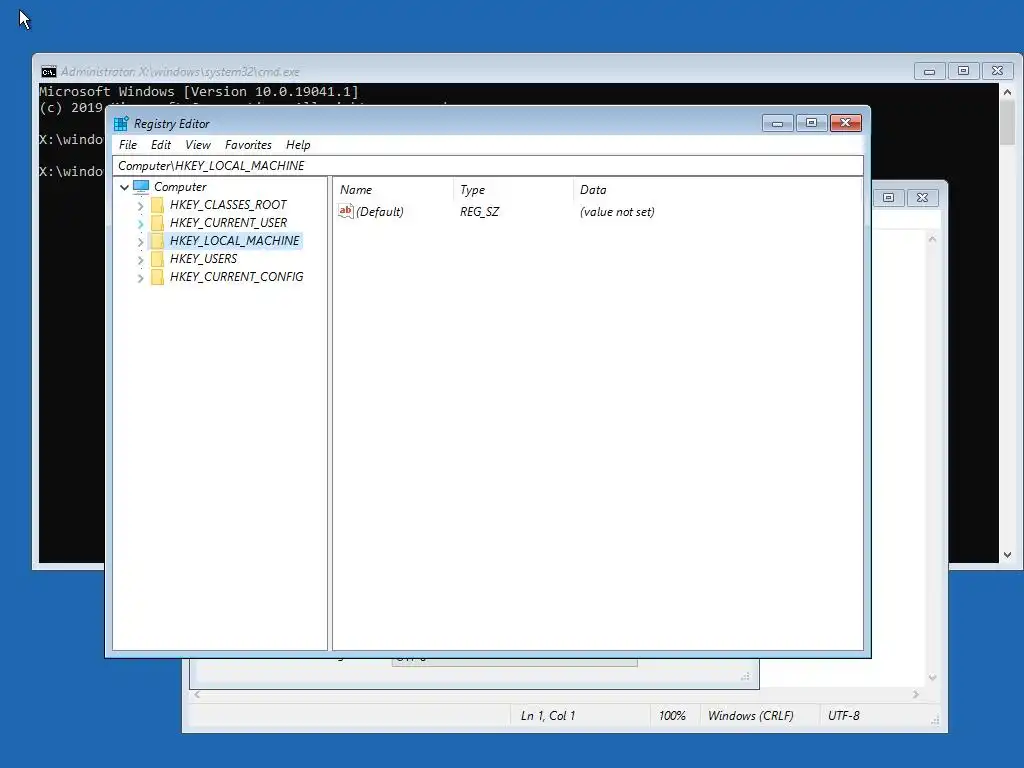Click the HKEY_CURRENT_USER folder icon
This screenshot has width=1024, height=768.
pyautogui.click(x=157, y=223)
